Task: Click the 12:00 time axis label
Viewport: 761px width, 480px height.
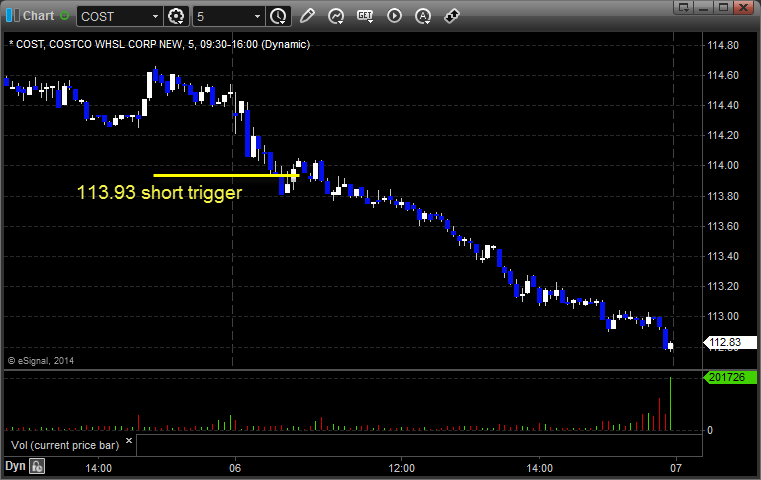Action: (x=401, y=468)
